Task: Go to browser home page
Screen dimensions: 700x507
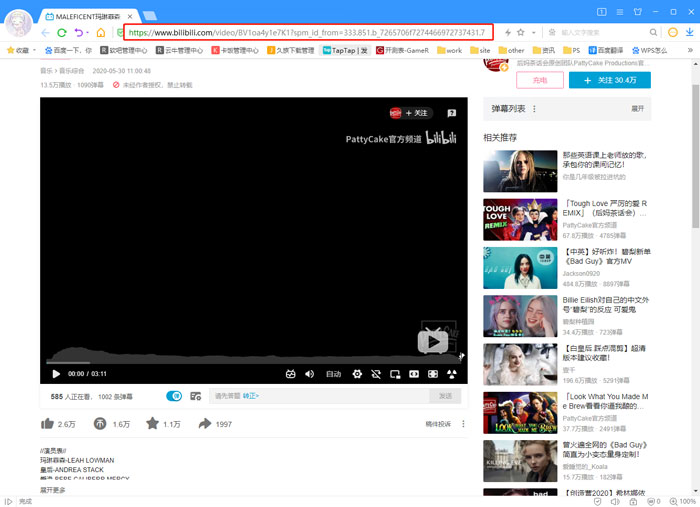Action: click(x=100, y=32)
